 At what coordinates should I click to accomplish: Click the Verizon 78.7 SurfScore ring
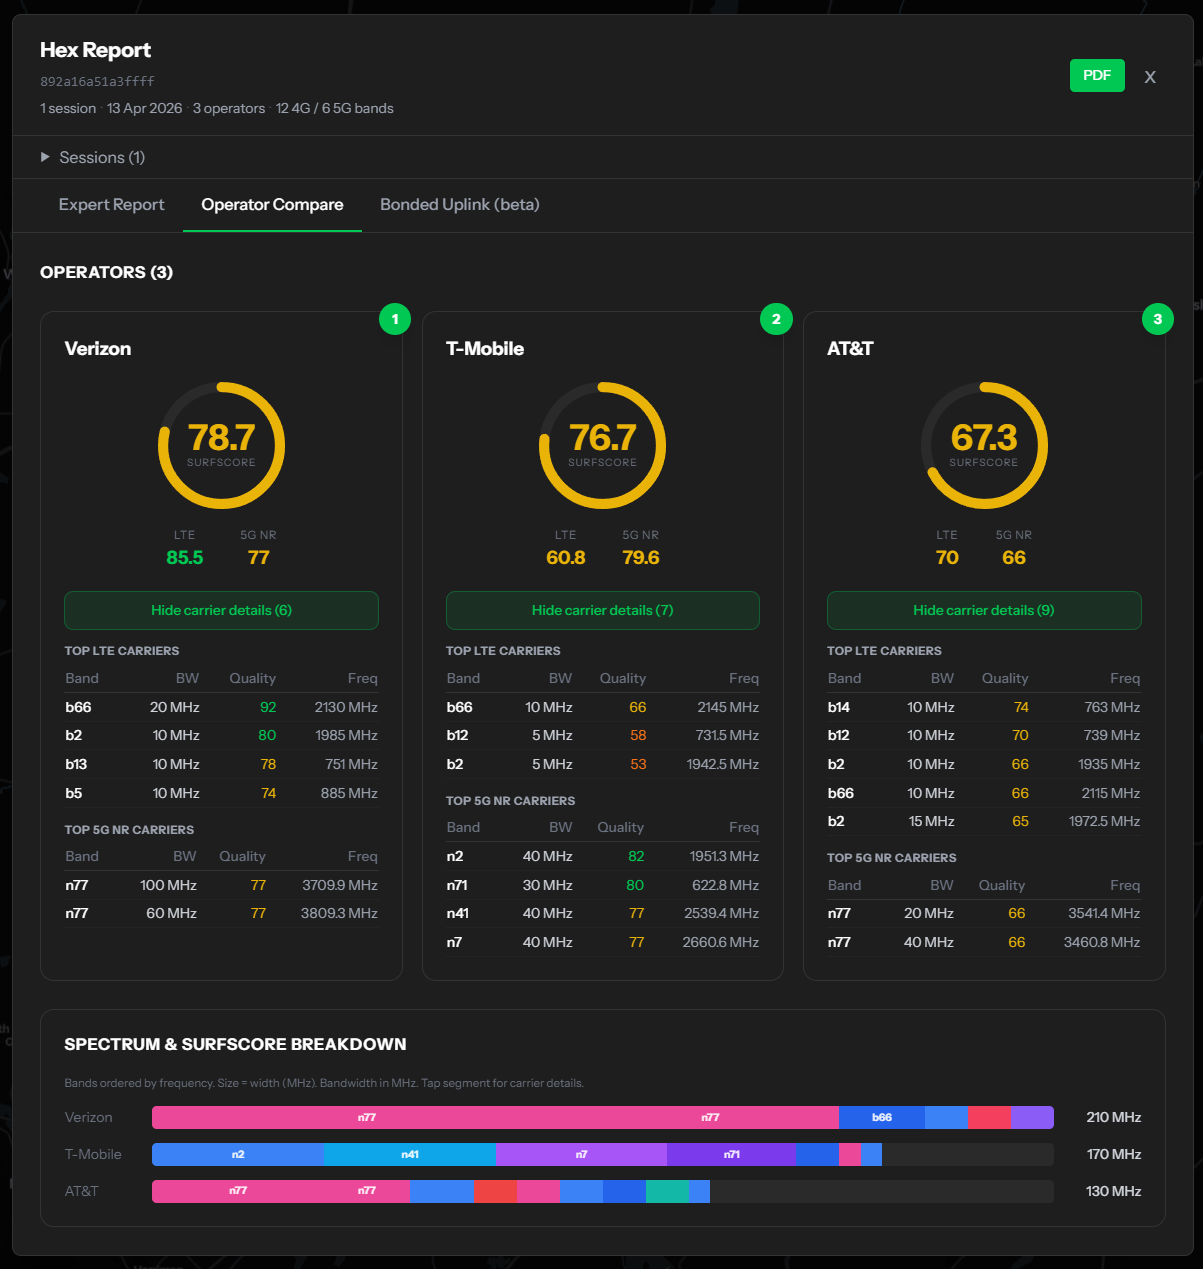coord(221,445)
